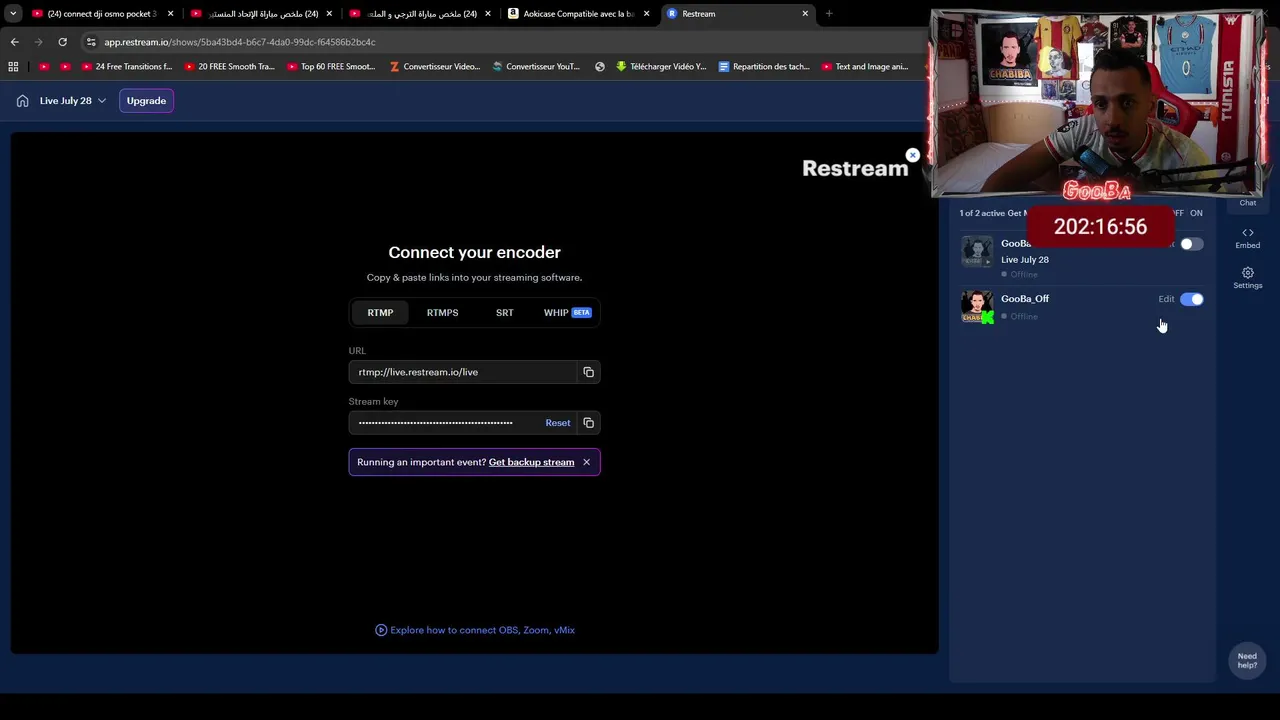The width and height of the screenshot is (1280, 720).
Task: Open Top 60 FREE Smoot... bookmark
Action: [331, 67]
